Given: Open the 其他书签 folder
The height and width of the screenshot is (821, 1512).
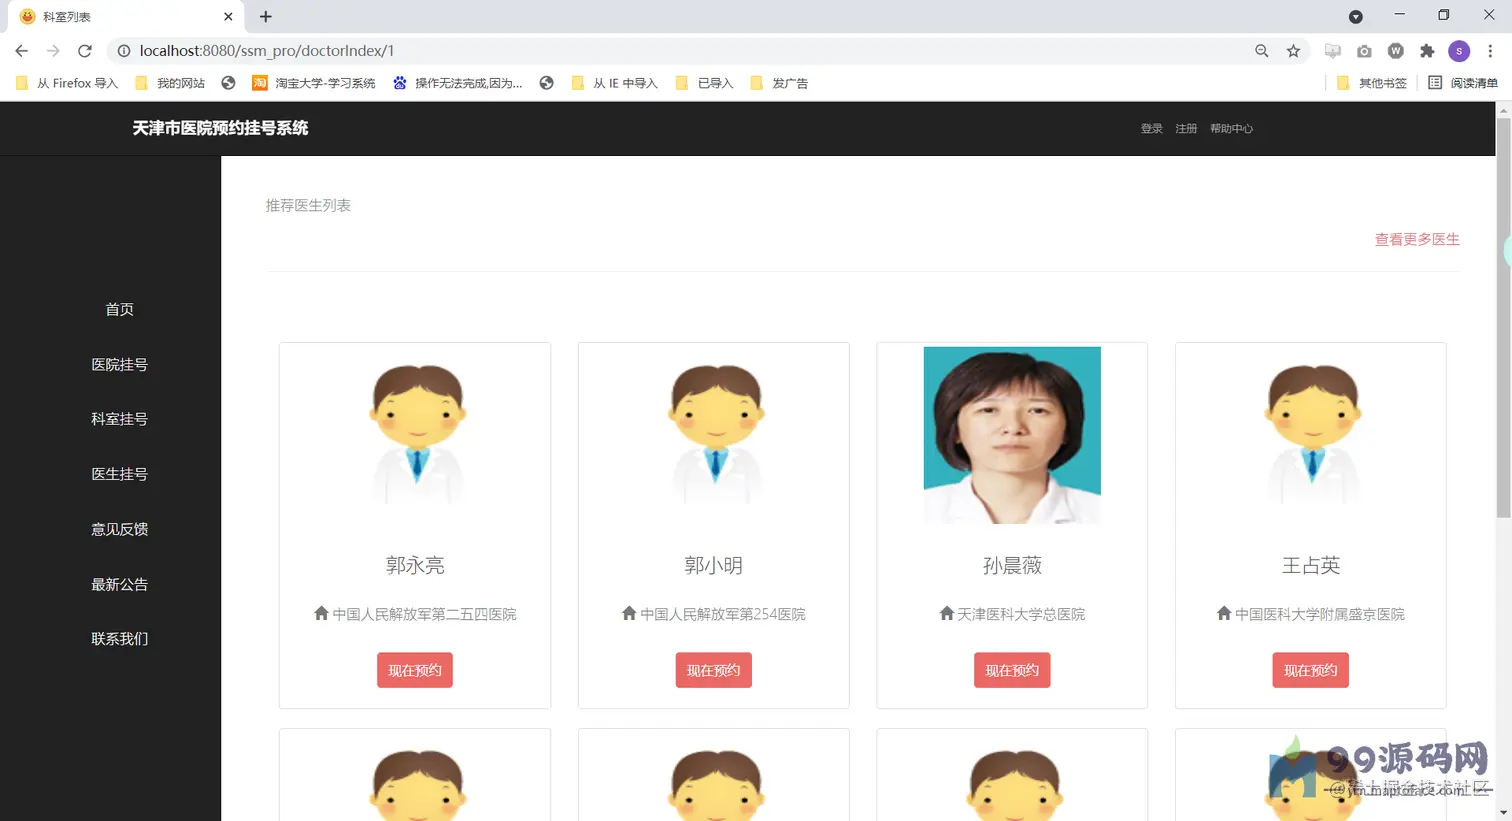Looking at the screenshot, I should click(x=1372, y=83).
